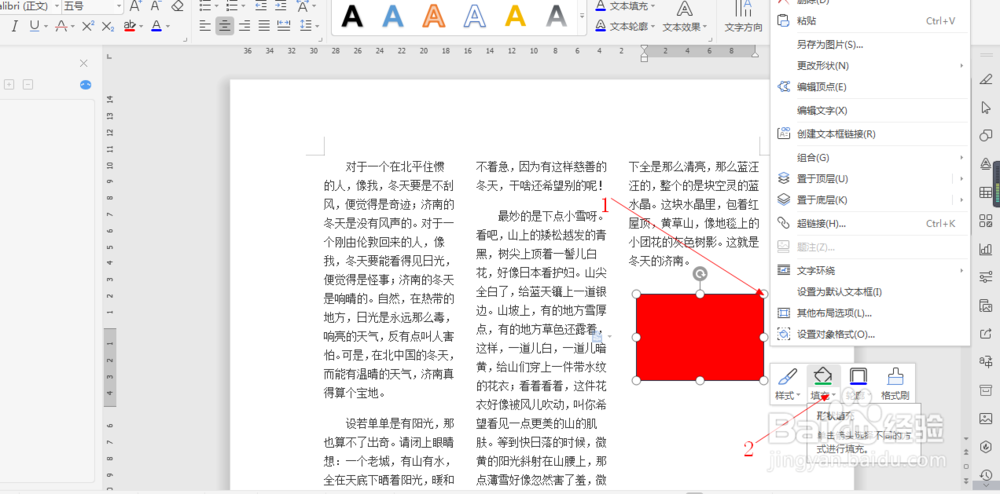Decrease the font size
This screenshot has width=1000, height=494.
(x=156, y=6)
